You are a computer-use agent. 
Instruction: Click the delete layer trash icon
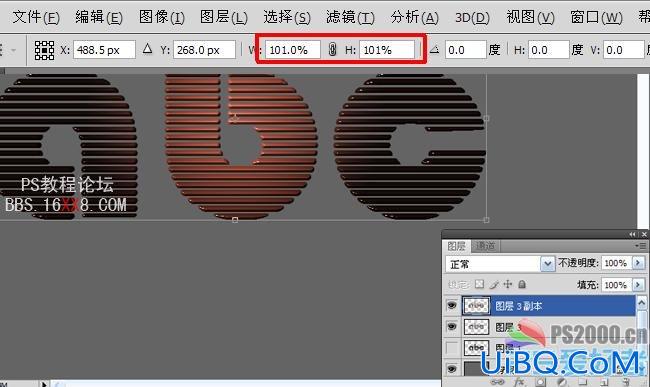point(625,382)
